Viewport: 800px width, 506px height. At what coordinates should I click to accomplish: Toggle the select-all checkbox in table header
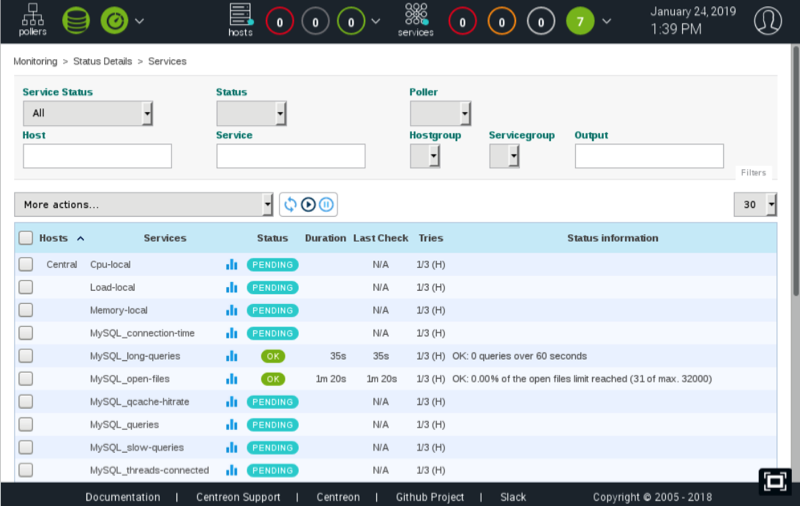point(26,238)
